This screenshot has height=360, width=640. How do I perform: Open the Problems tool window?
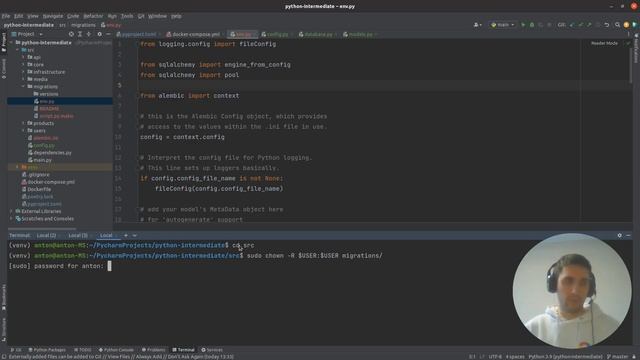tap(153, 350)
